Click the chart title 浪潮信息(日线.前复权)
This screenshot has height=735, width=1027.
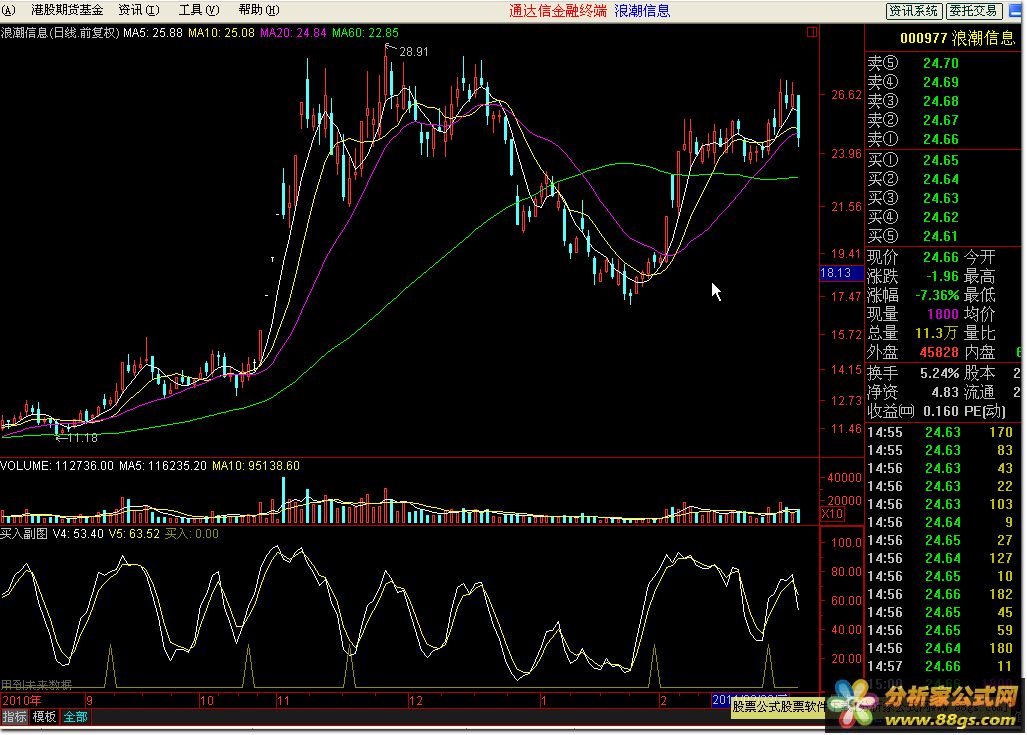[x=60, y=32]
